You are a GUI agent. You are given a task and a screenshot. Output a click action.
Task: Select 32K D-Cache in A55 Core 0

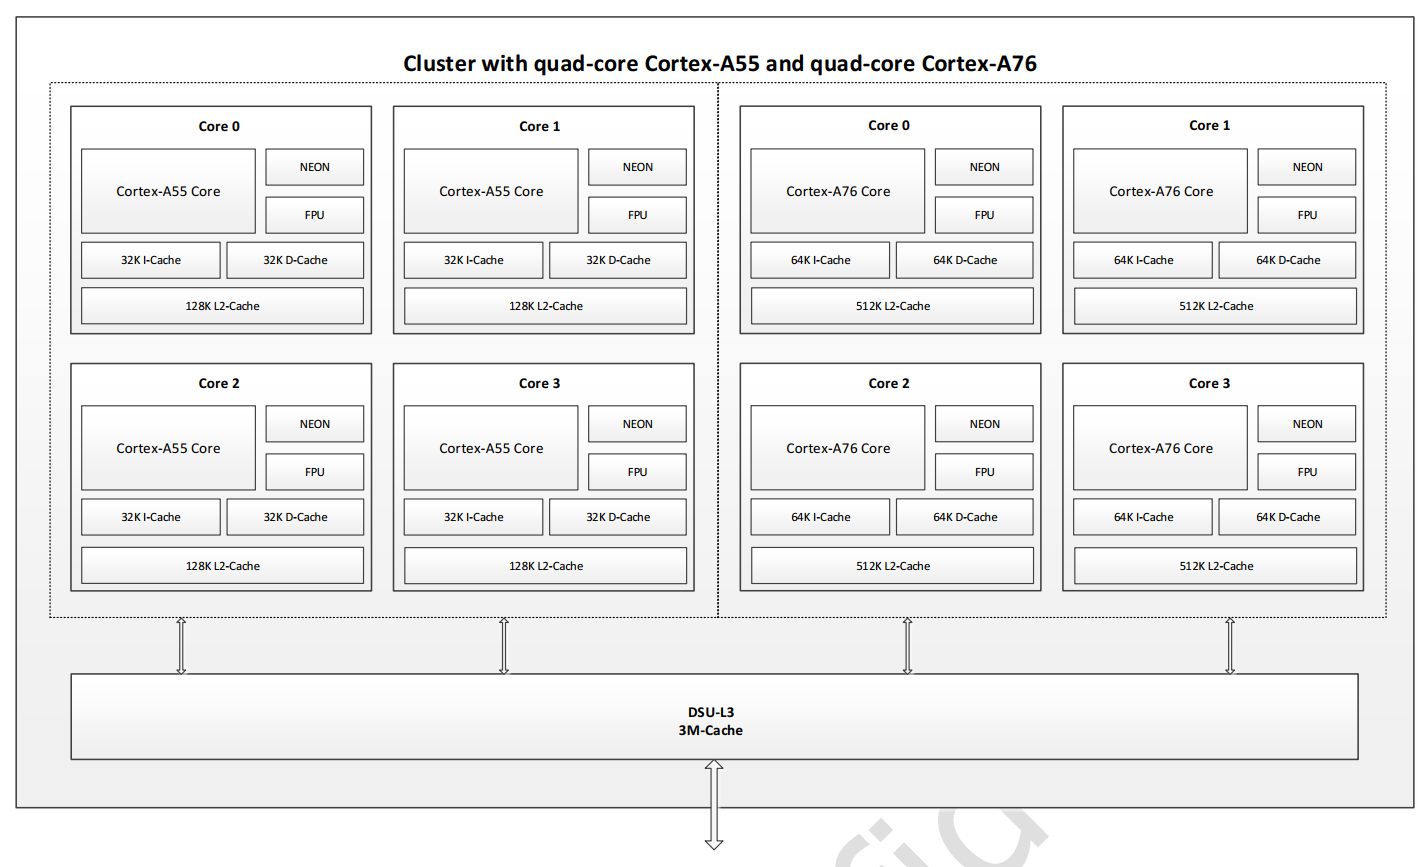tap(295, 260)
